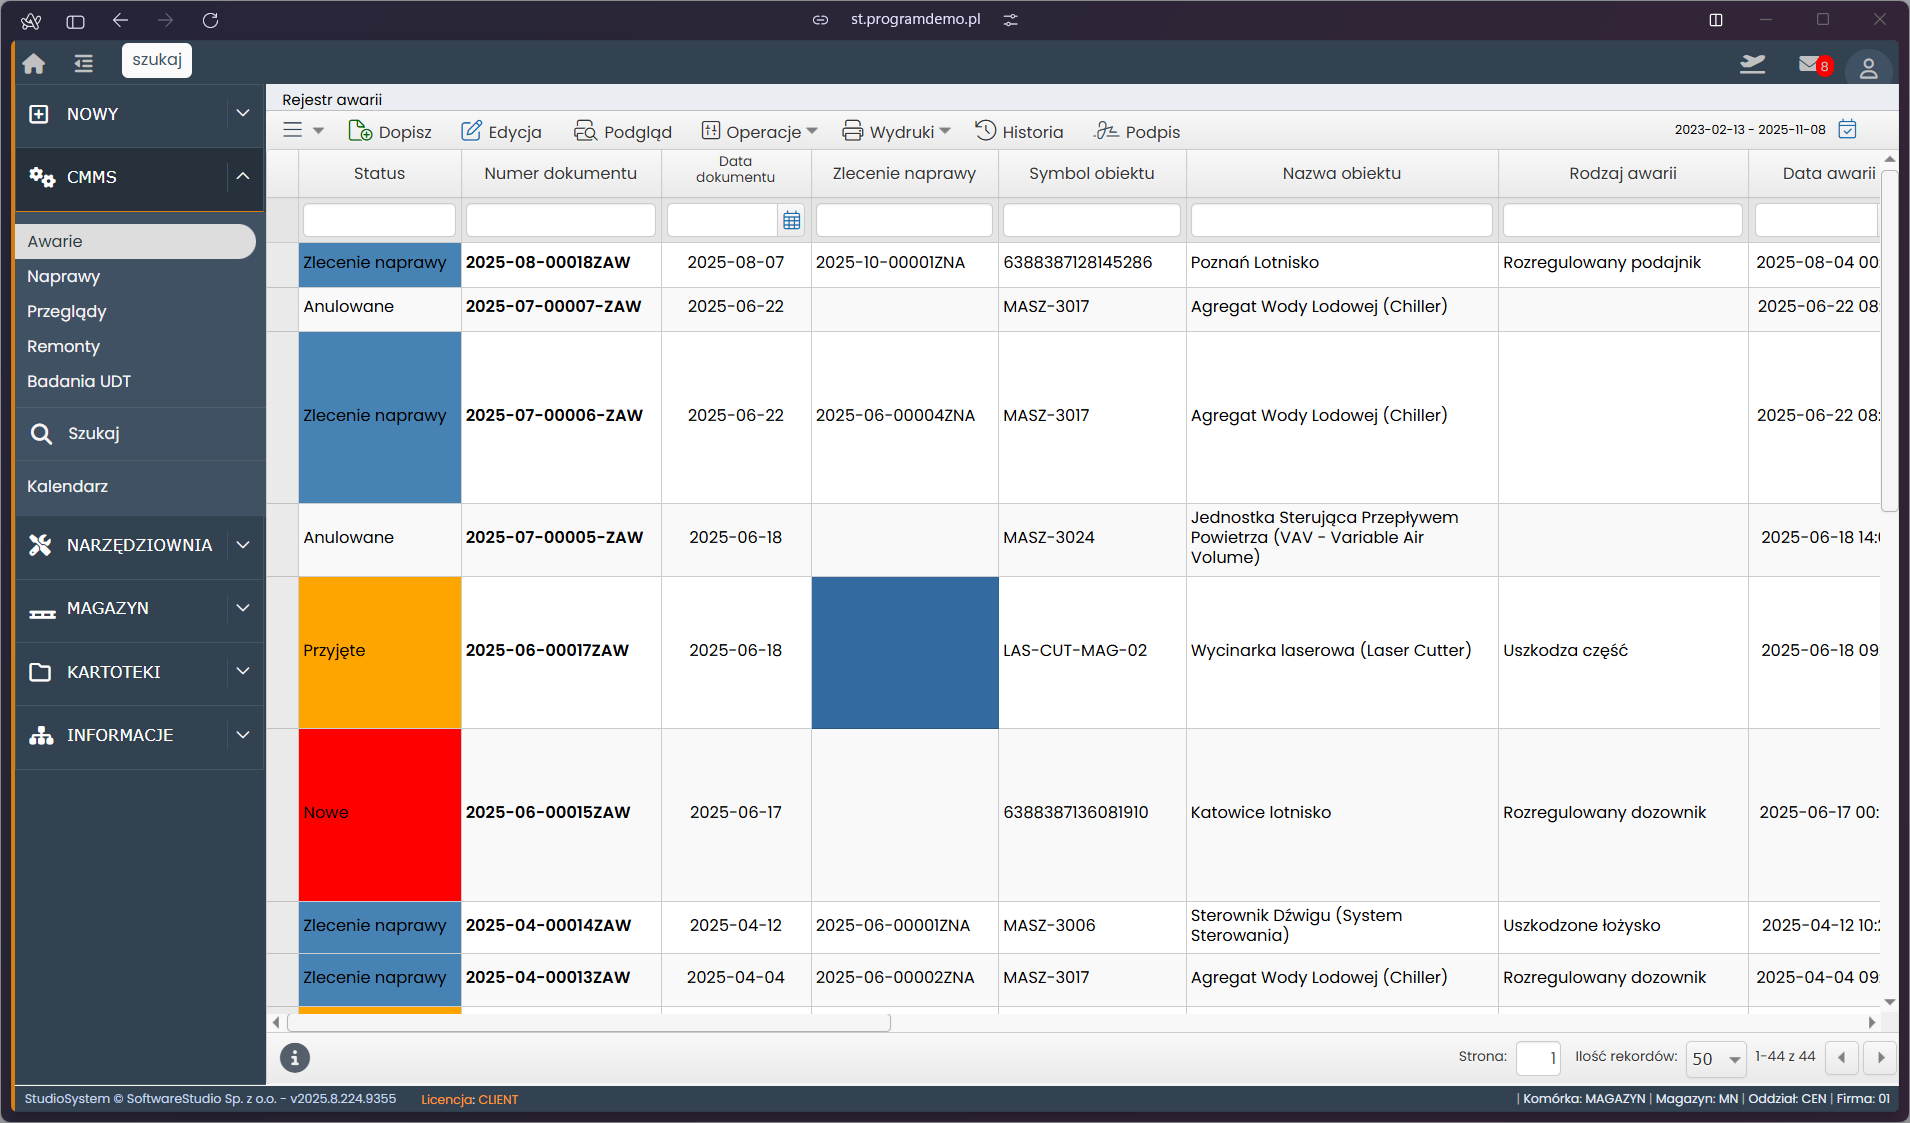Click the Podpis signature button

1137,132
